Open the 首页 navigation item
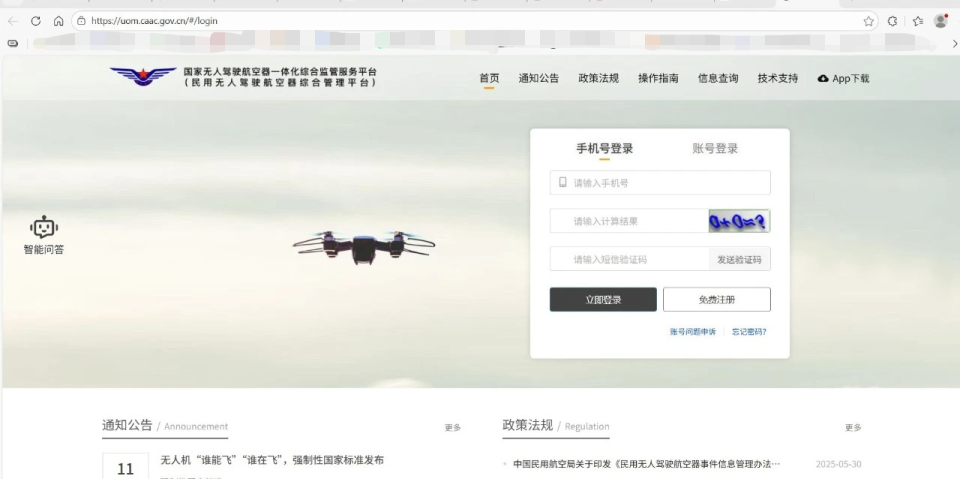Image resolution: width=960 pixels, height=479 pixels. click(x=489, y=78)
